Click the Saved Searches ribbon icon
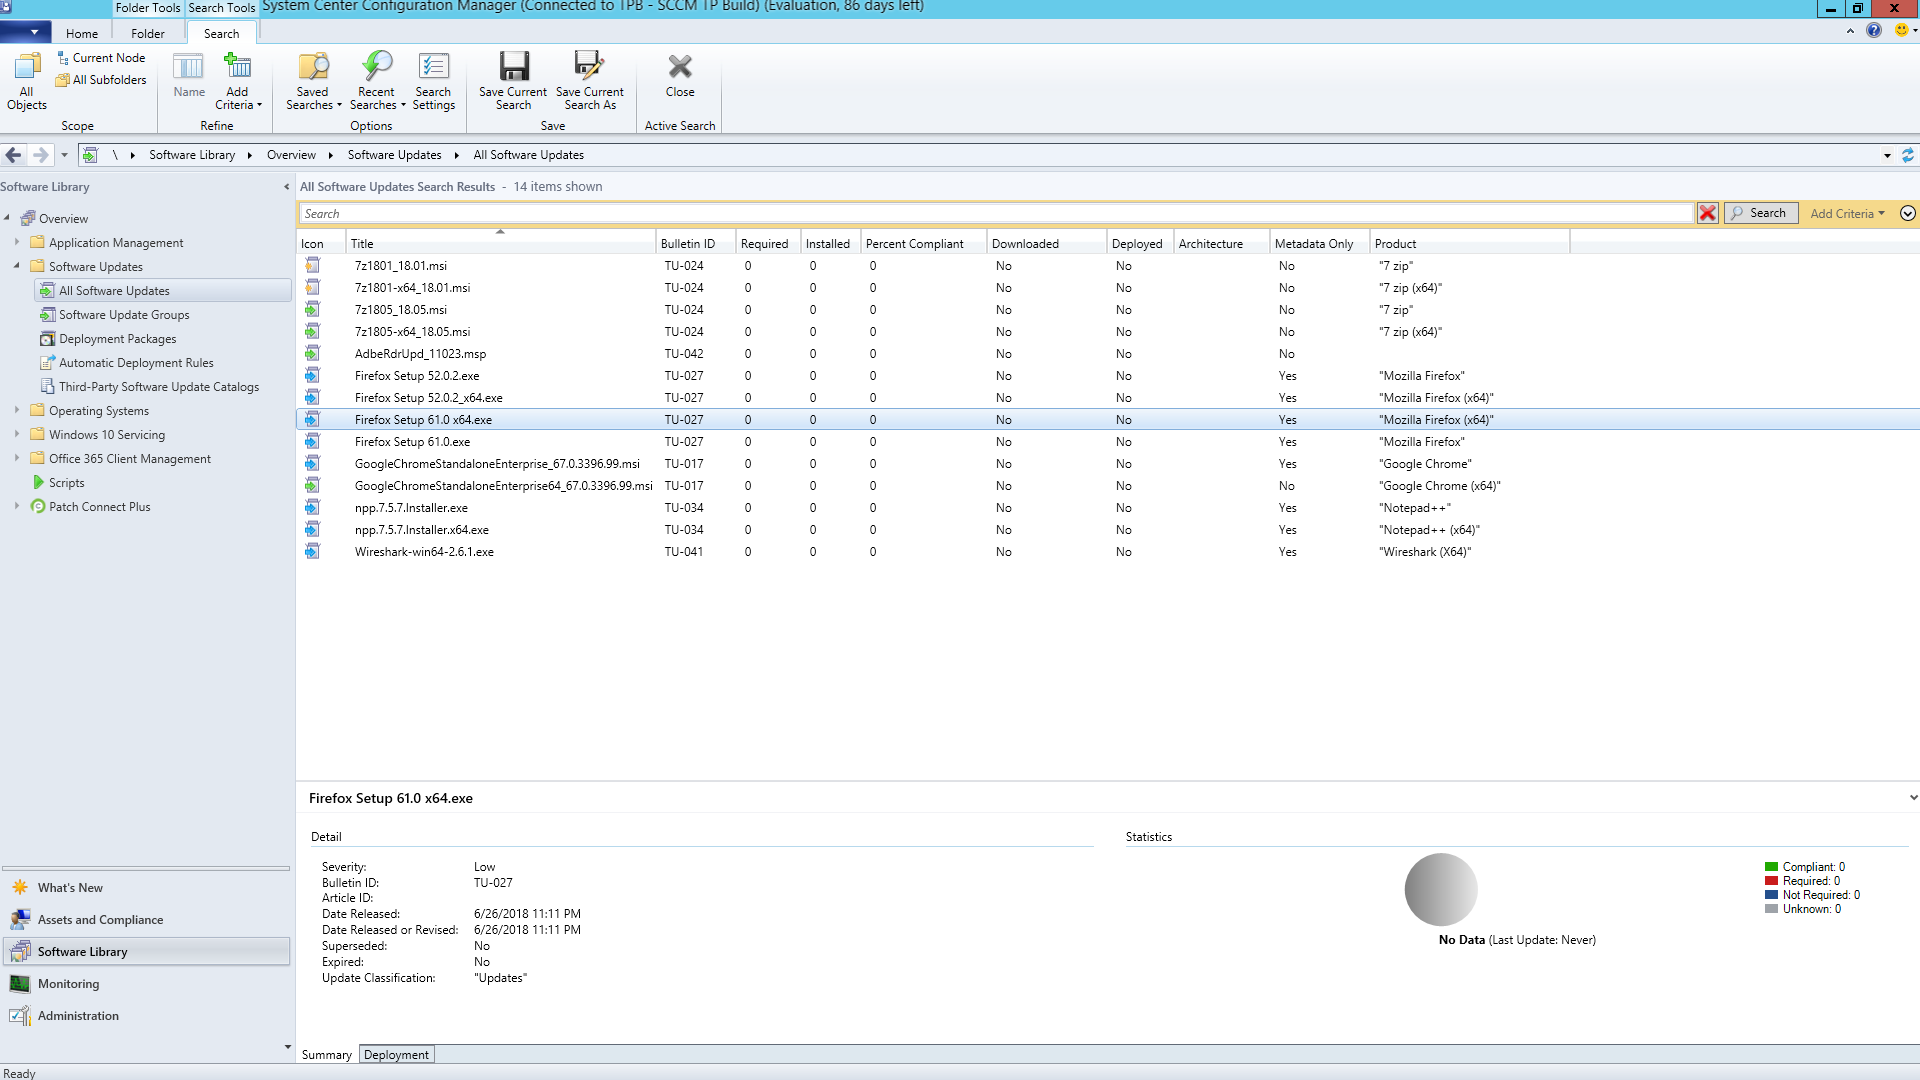Screen dimensions: 1920x1080 [x=313, y=67]
